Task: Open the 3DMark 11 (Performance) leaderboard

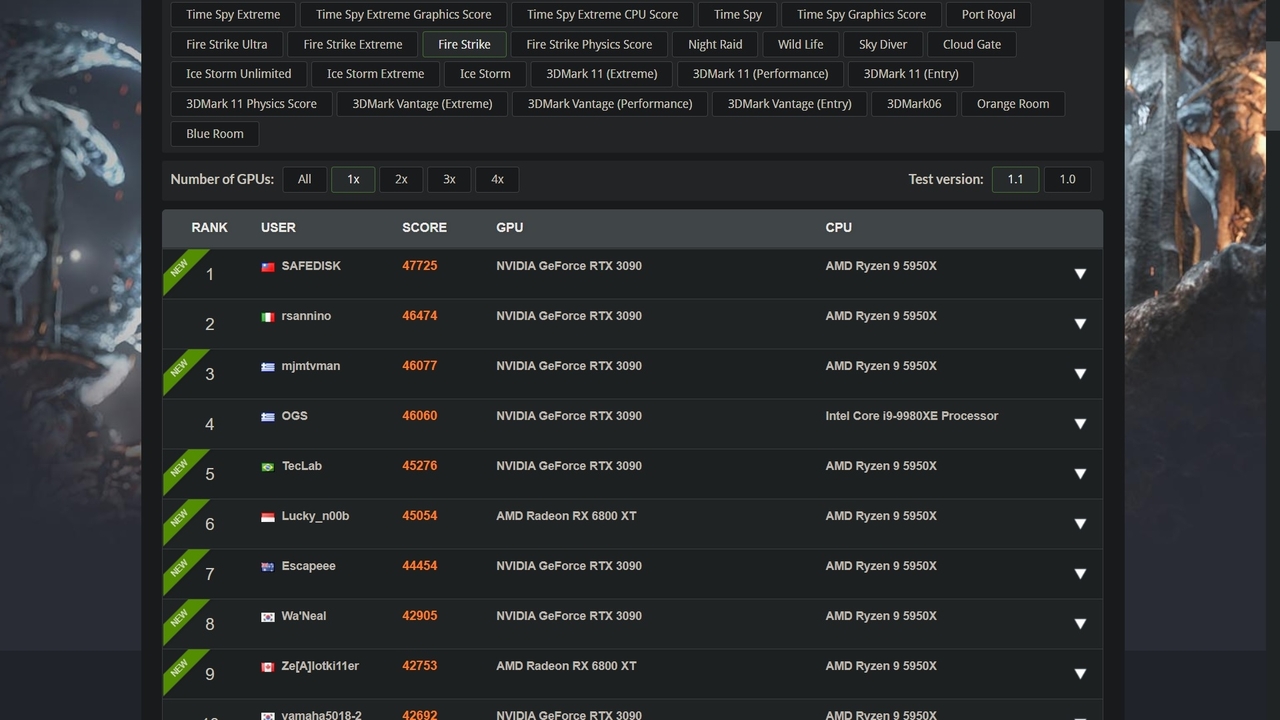Action: click(761, 74)
